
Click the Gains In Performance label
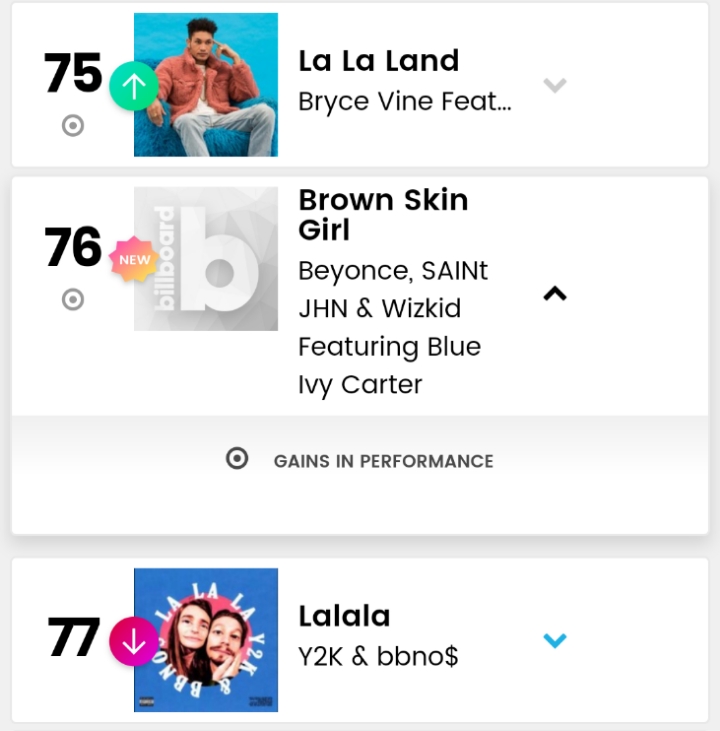[383, 461]
